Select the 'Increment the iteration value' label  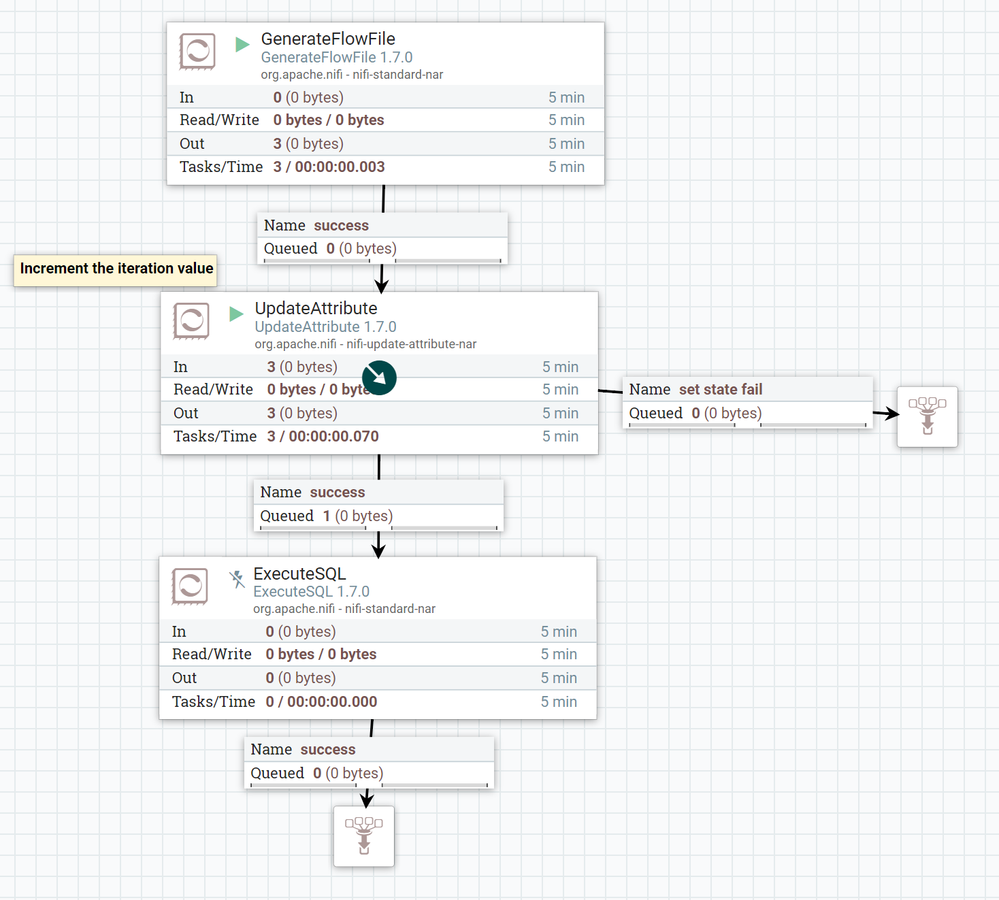(x=116, y=269)
